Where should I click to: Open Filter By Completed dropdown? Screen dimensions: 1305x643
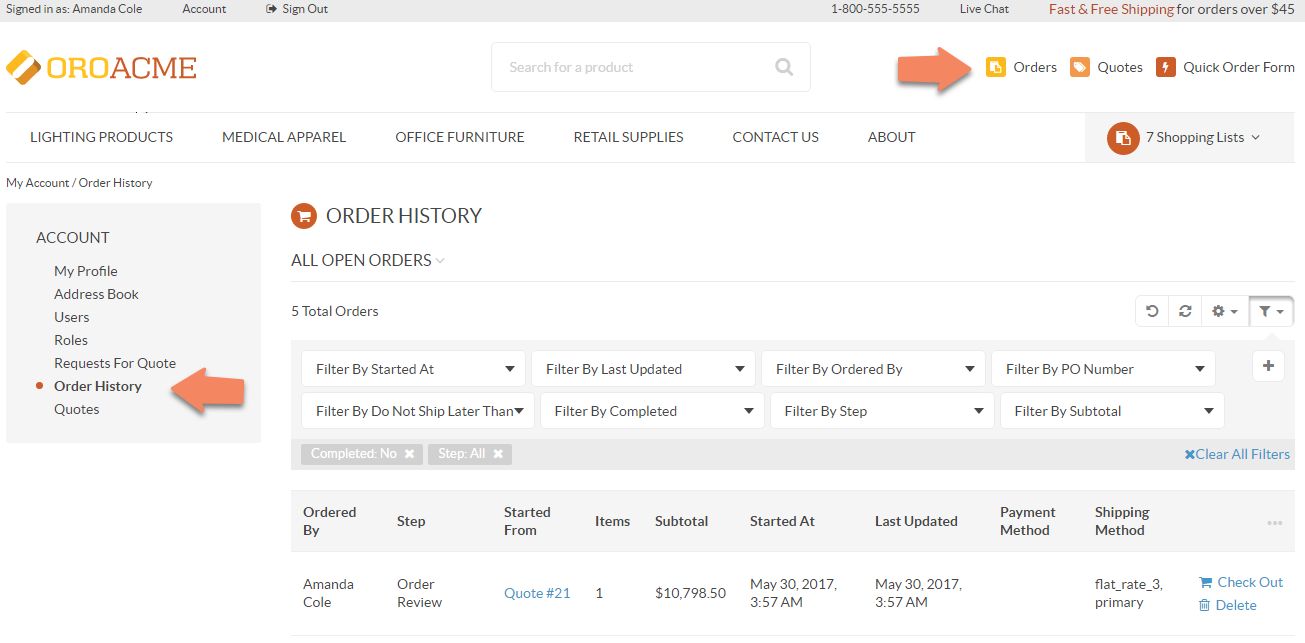coord(652,411)
